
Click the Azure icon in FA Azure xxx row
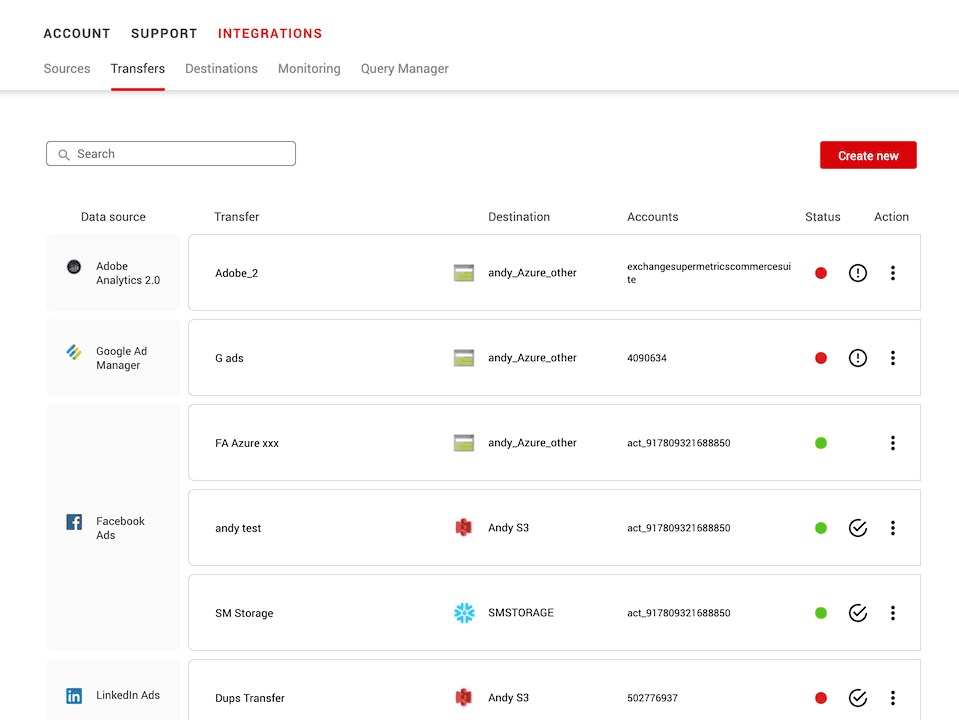pos(464,443)
